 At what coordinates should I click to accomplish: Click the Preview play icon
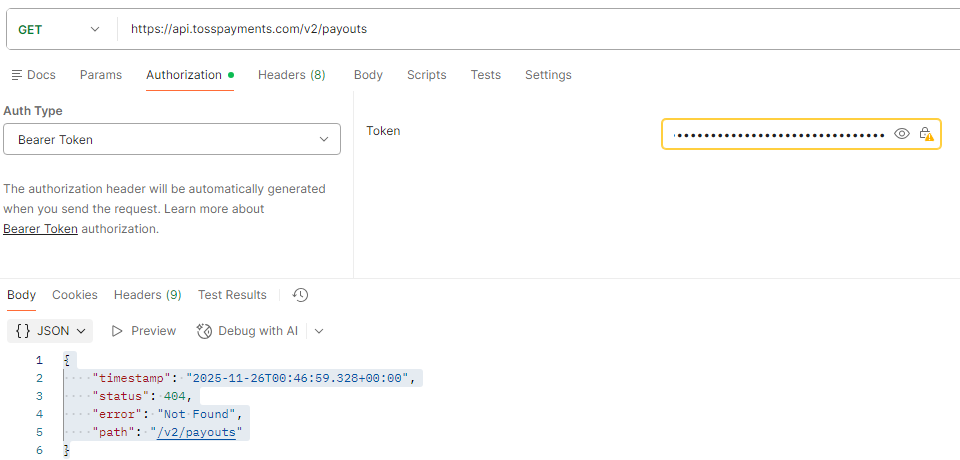pyautogui.click(x=117, y=331)
